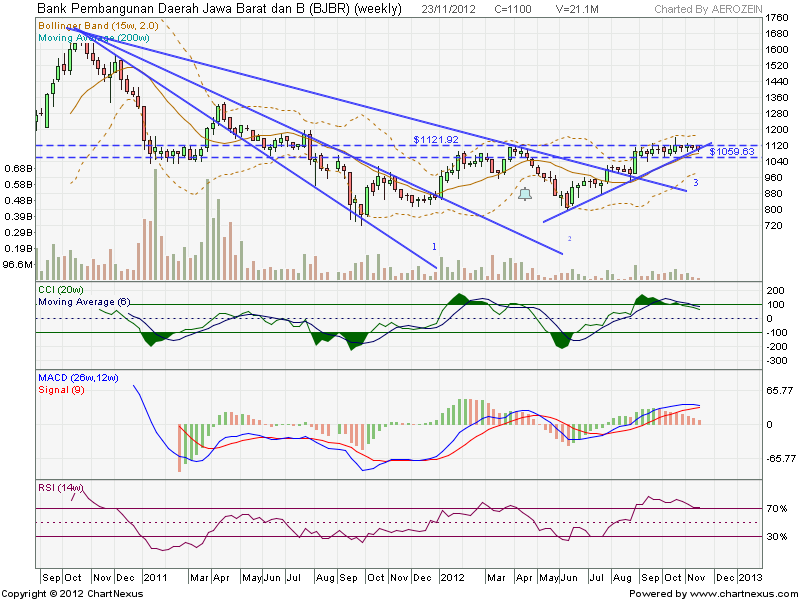The width and height of the screenshot is (800, 600).
Task: Click the CCI (20w) indicator label
Action: [59, 288]
